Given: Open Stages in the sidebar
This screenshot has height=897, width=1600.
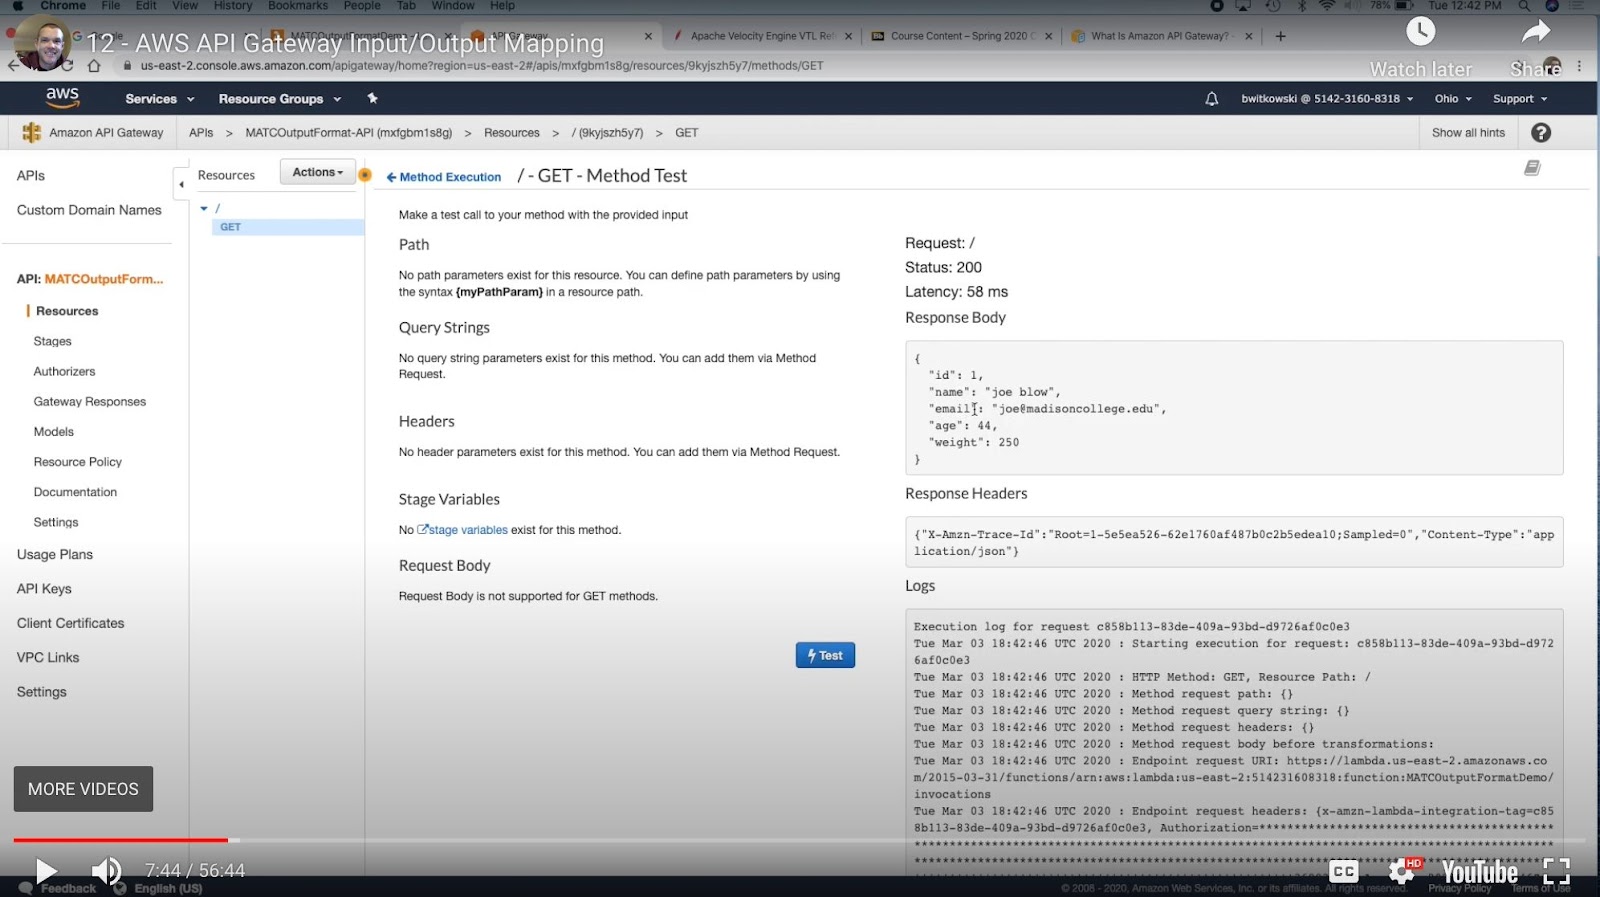Looking at the screenshot, I should (x=53, y=341).
